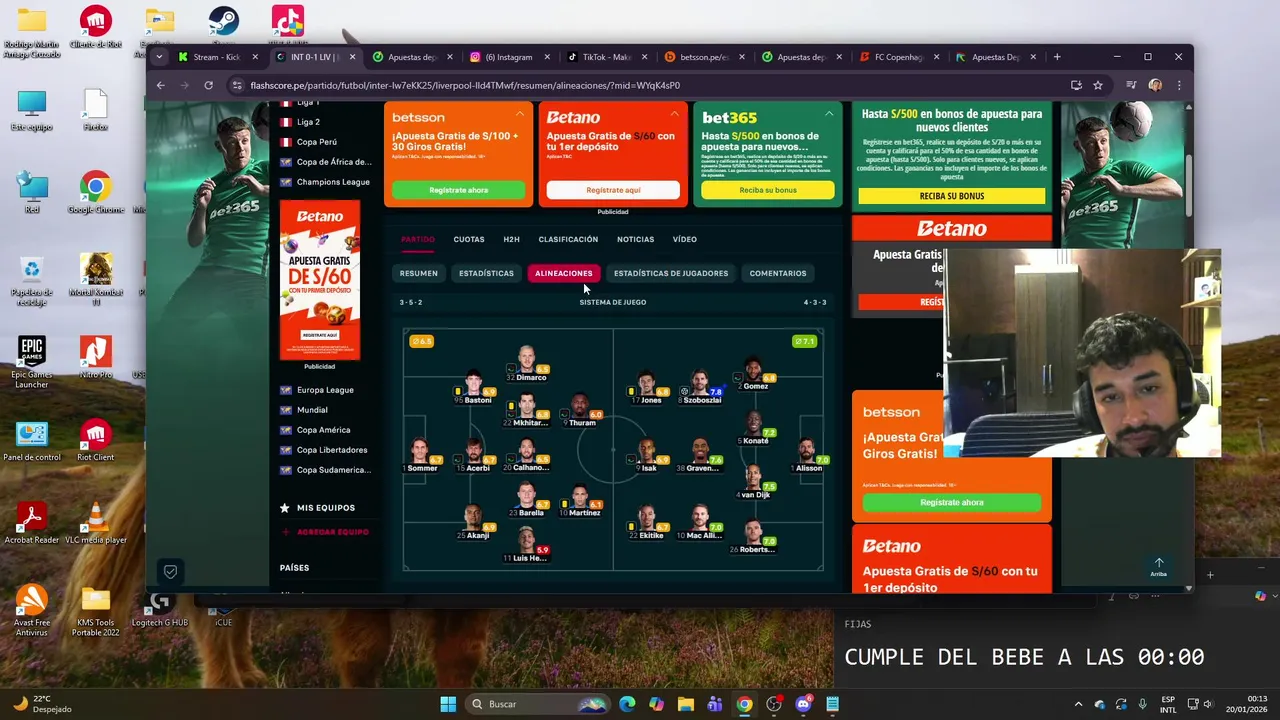
Task: Open Thuram's player profile on pitch
Action: pos(580,411)
